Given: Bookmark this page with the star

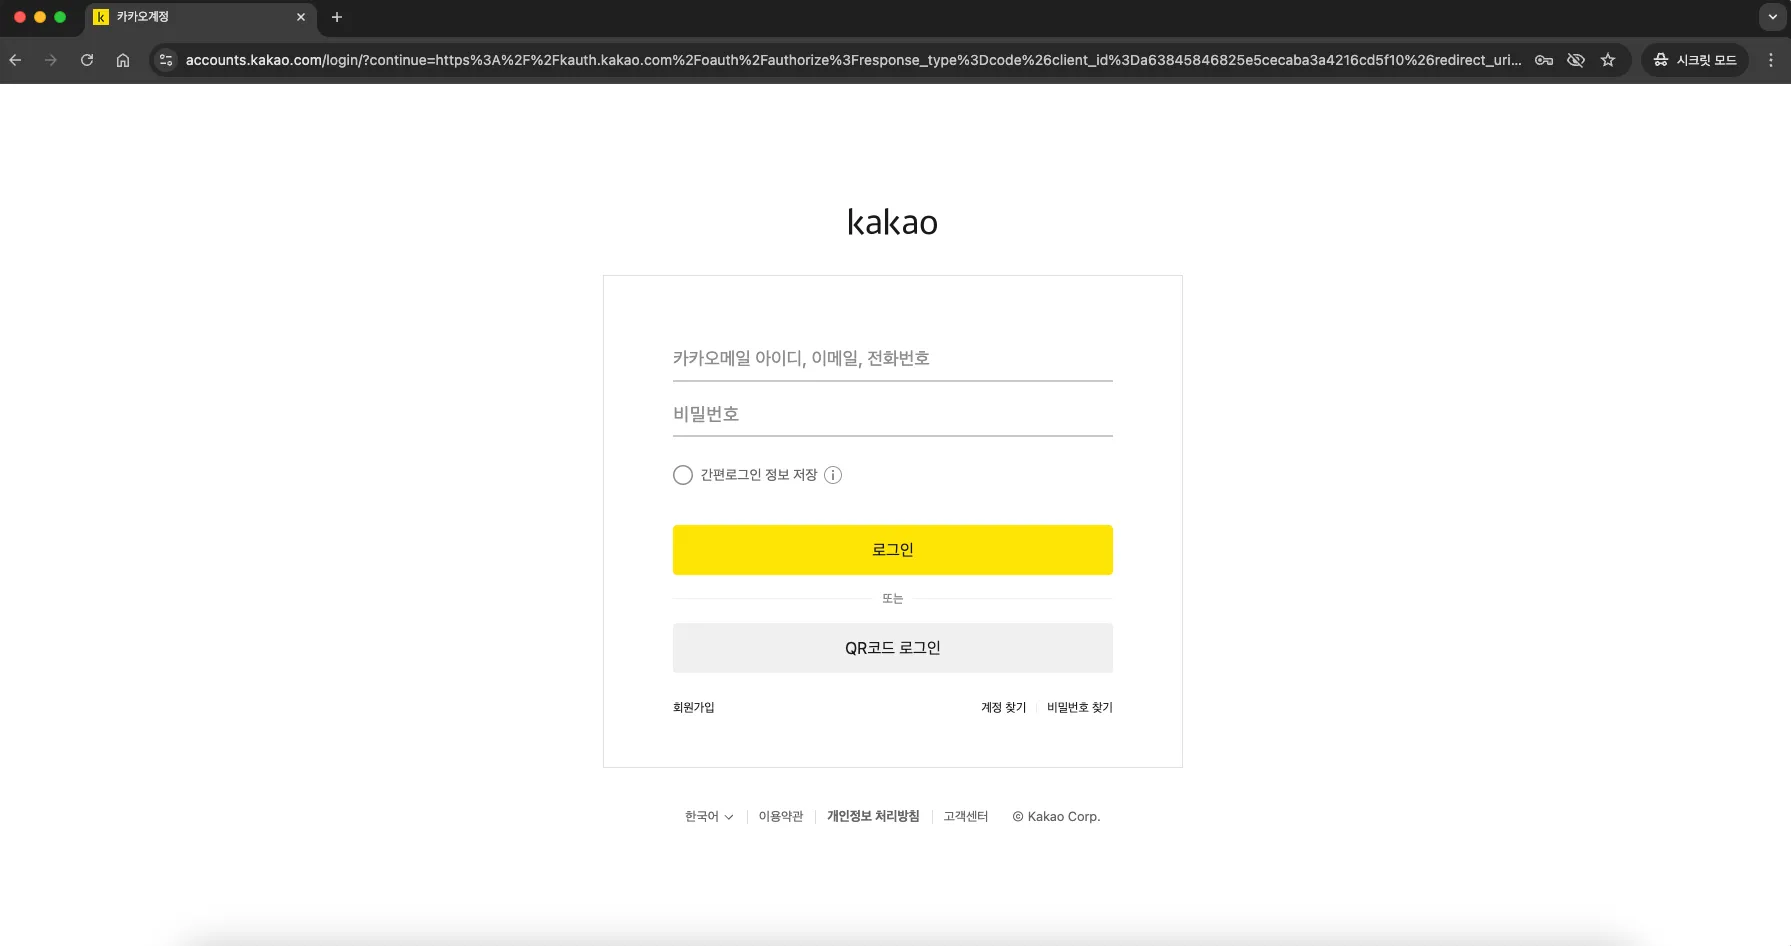Looking at the screenshot, I should 1608,60.
